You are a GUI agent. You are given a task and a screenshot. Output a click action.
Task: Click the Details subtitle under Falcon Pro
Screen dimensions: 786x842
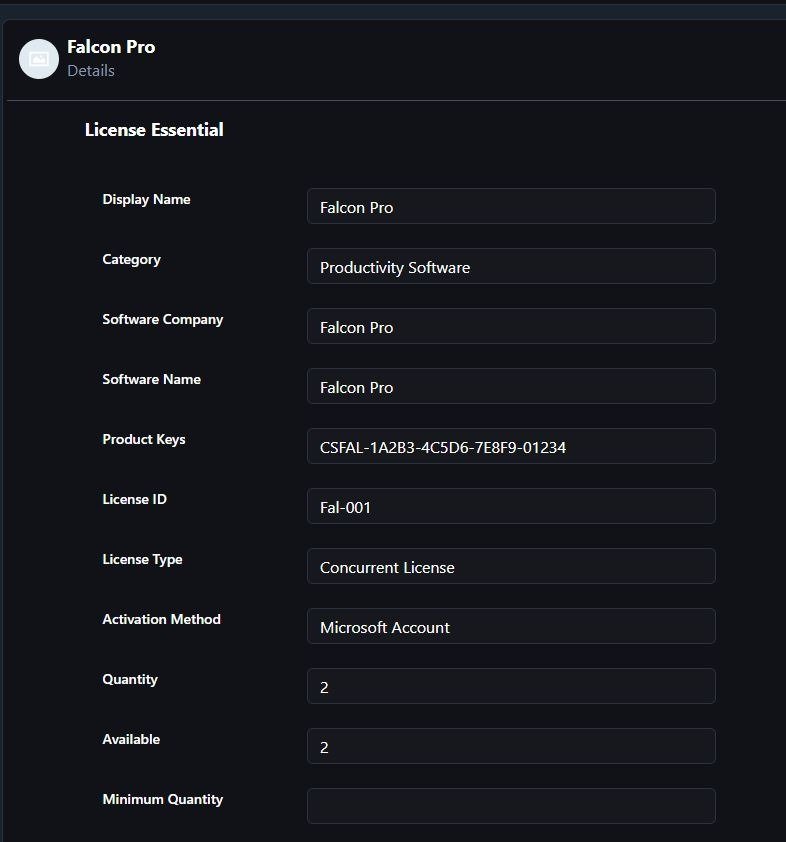pos(91,71)
